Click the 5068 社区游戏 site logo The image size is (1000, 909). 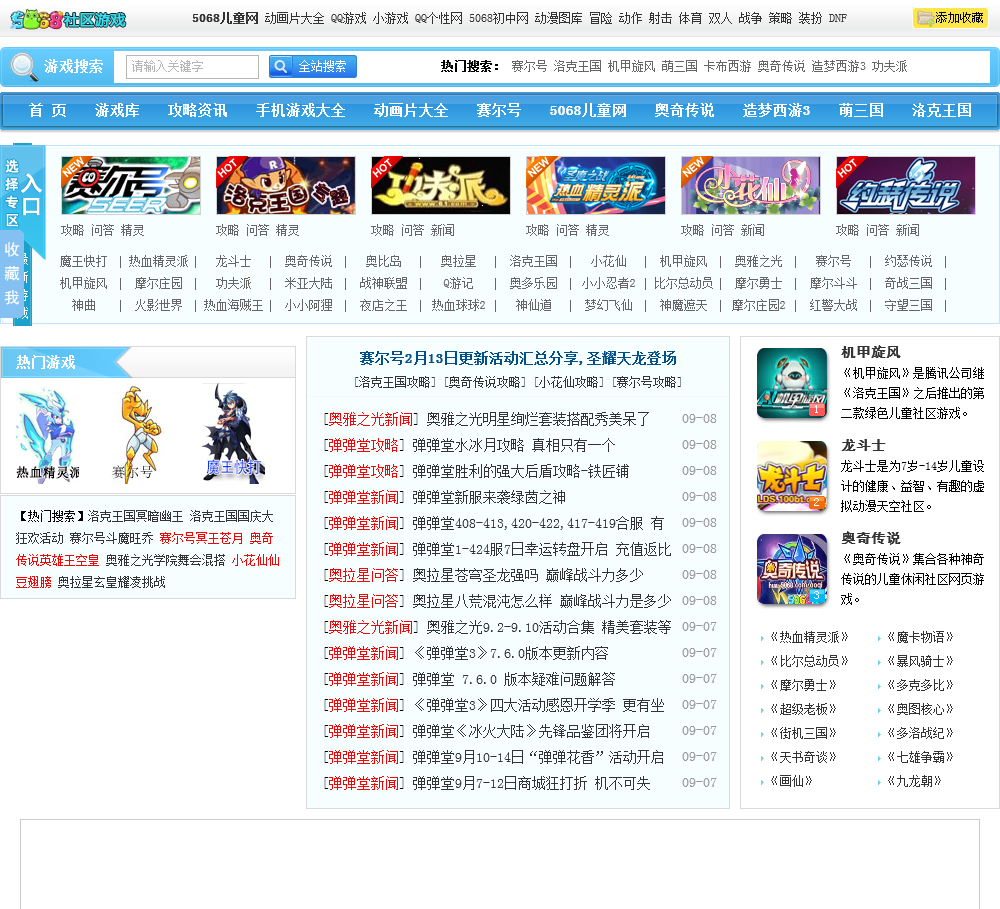(68, 19)
